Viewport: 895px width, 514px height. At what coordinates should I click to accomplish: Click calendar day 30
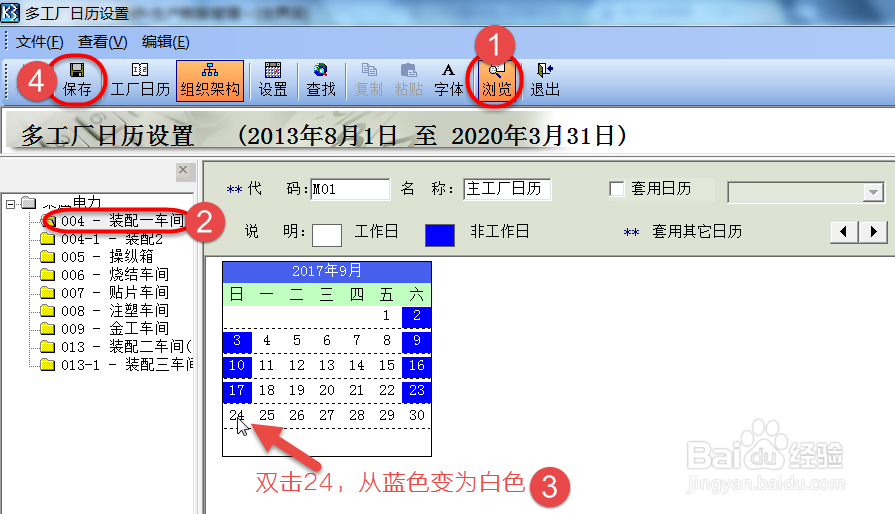tap(417, 415)
